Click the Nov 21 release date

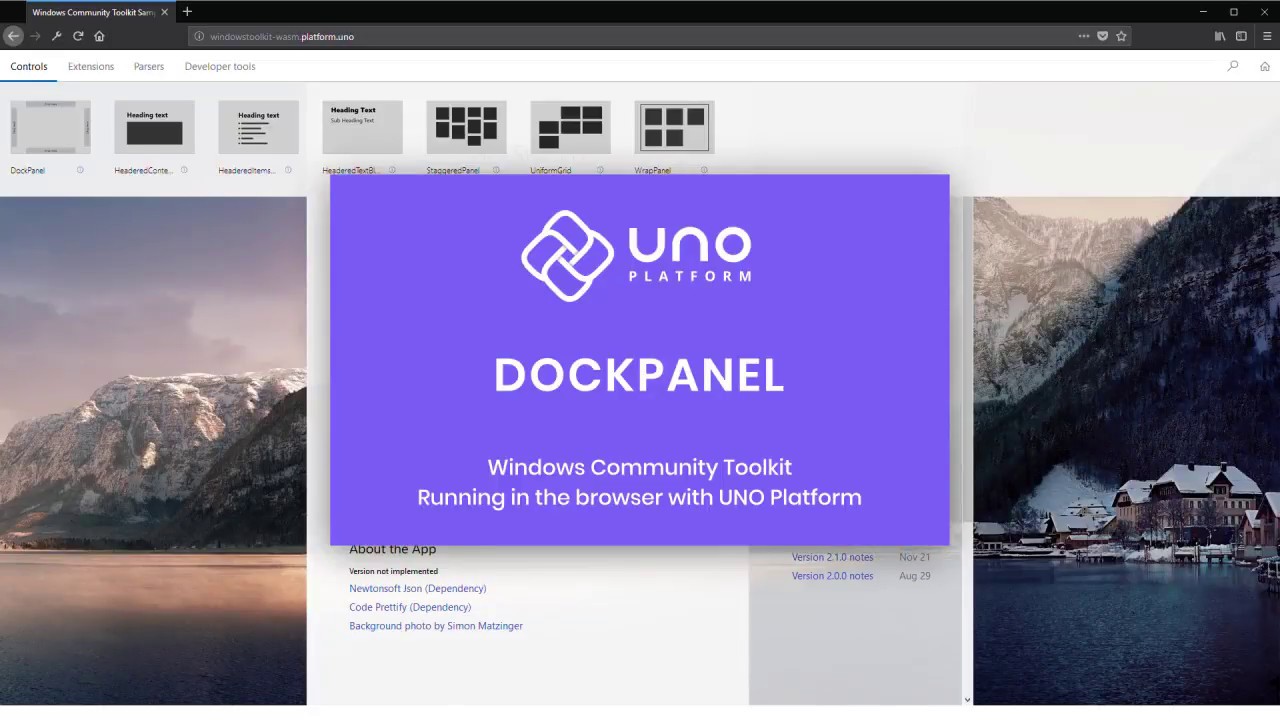click(x=914, y=558)
